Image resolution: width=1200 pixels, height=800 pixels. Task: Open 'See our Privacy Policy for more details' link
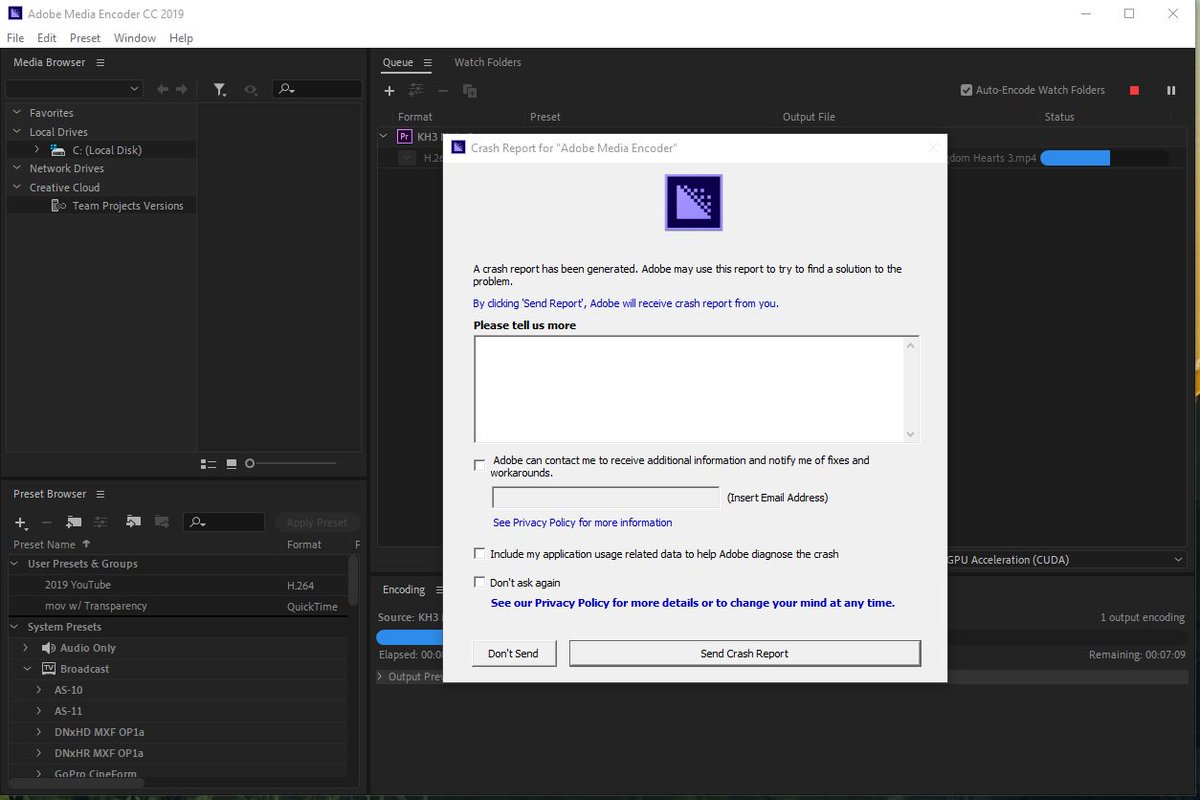coord(692,603)
